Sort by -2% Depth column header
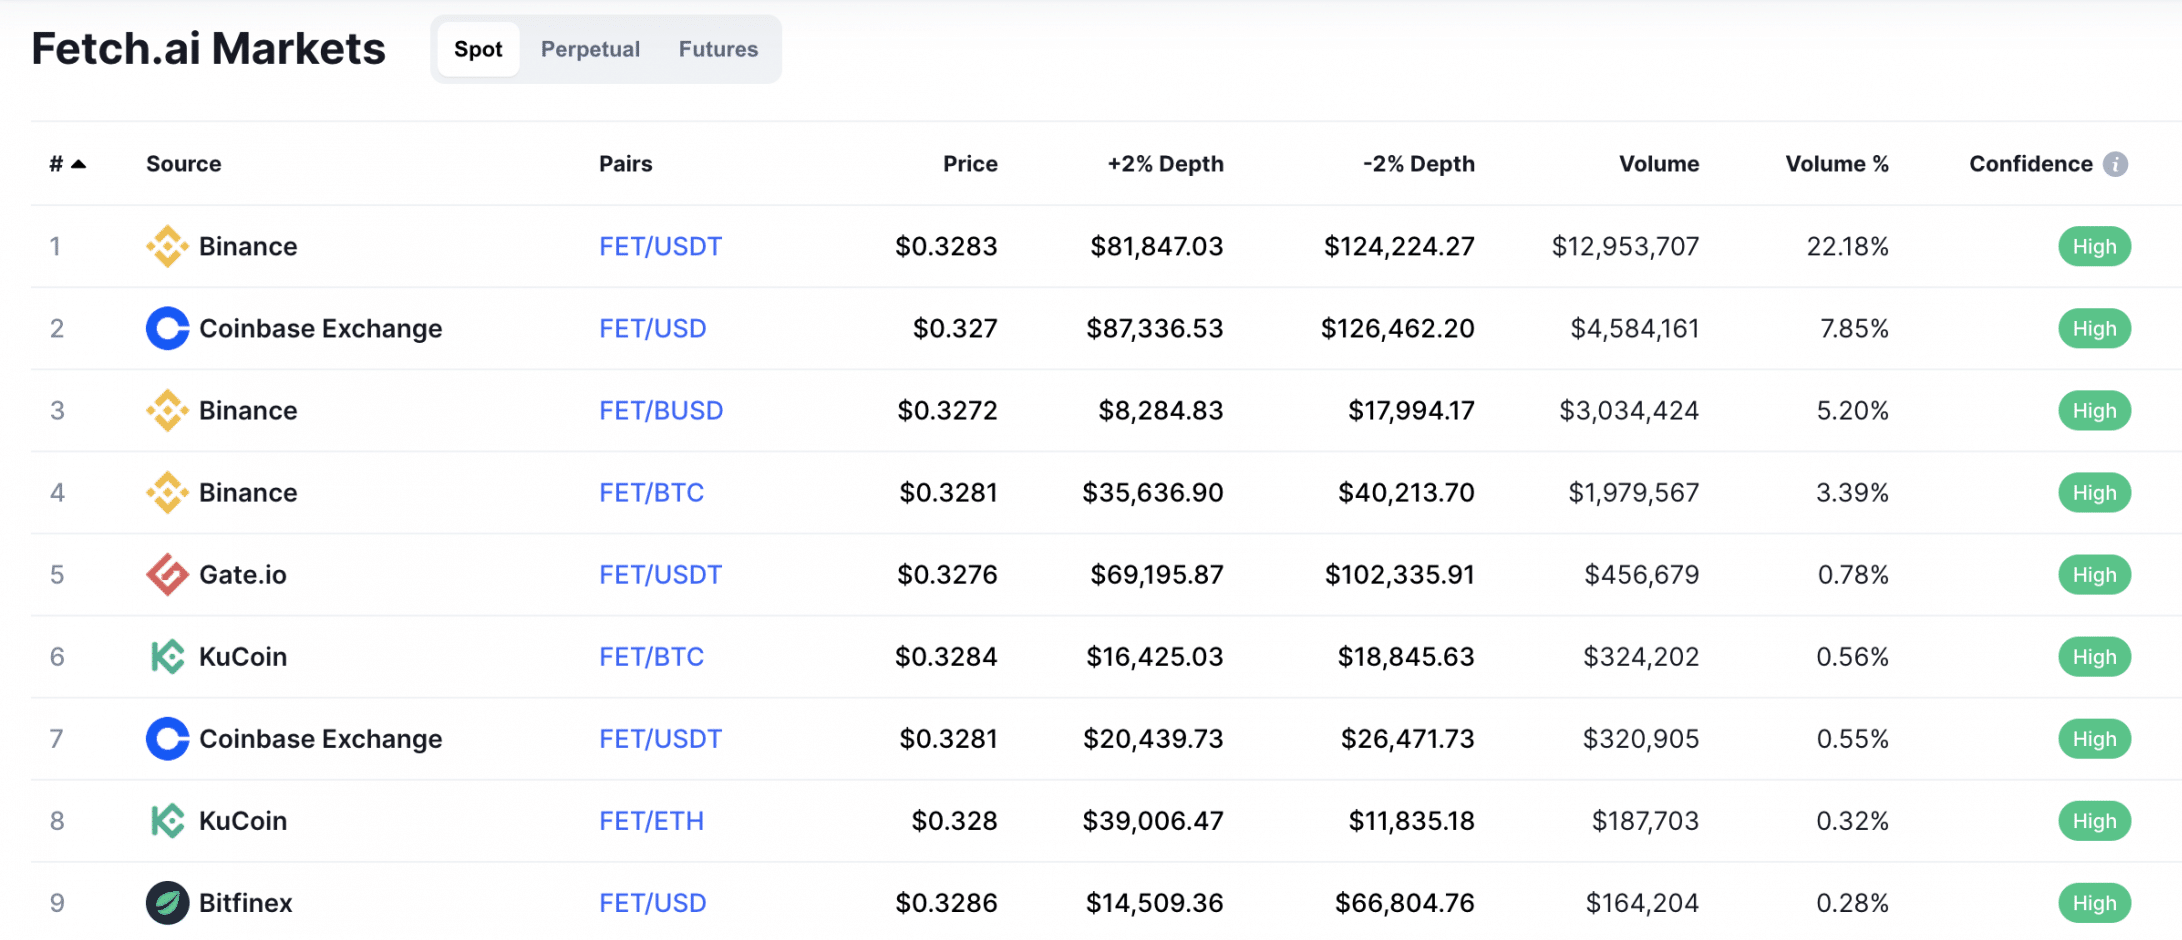 point(1419,164)
